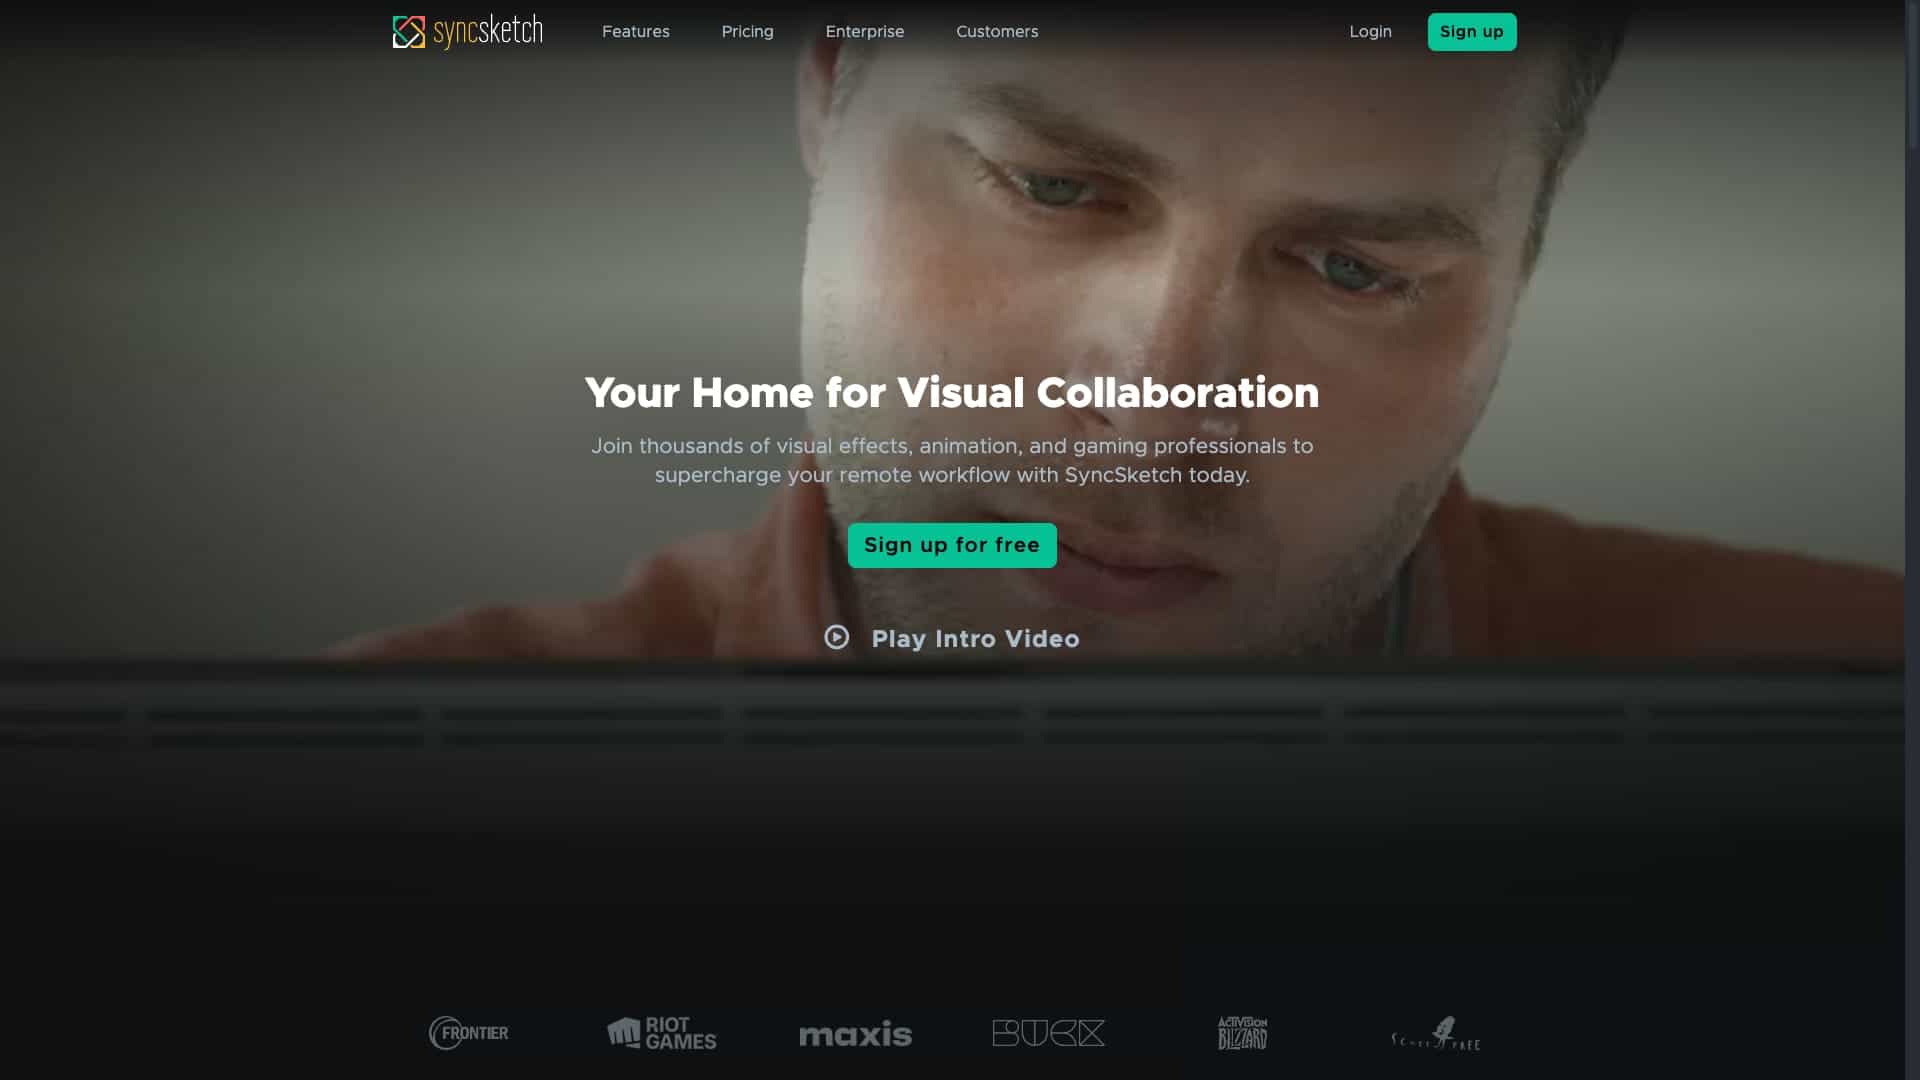Click the Activision Blizzard logo

tap(1243, 1033)
